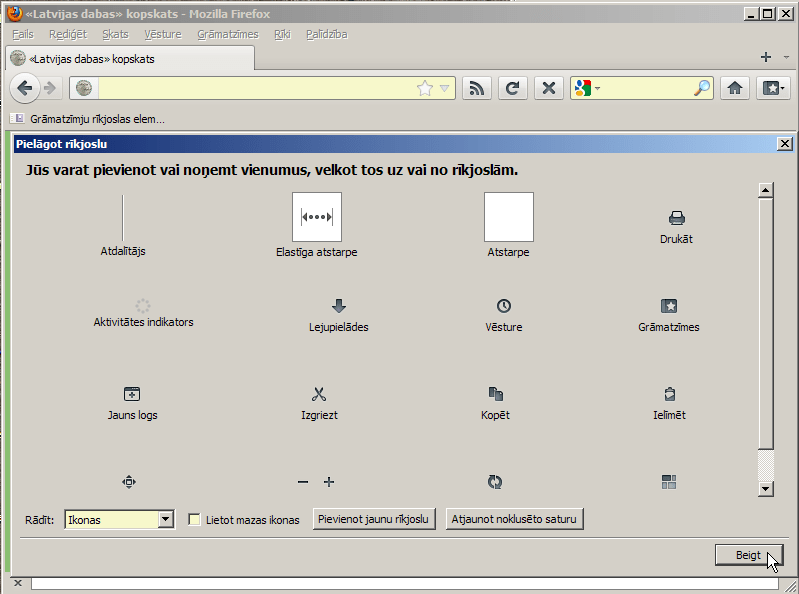Click the palette vertical scrollbar thumb
This screenshot has width=799, height=594.
[765, 324]
